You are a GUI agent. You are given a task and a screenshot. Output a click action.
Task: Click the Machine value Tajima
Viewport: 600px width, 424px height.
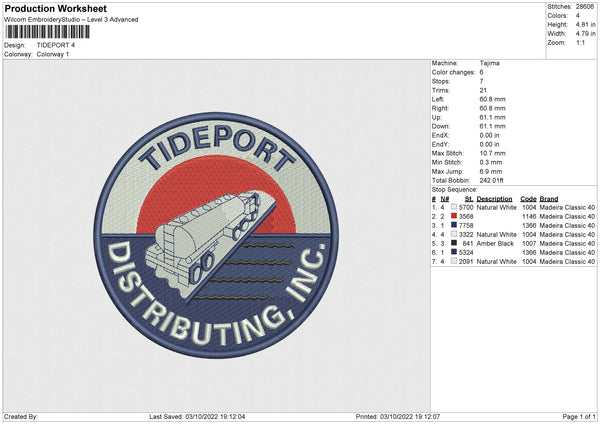tap(490, 63)
